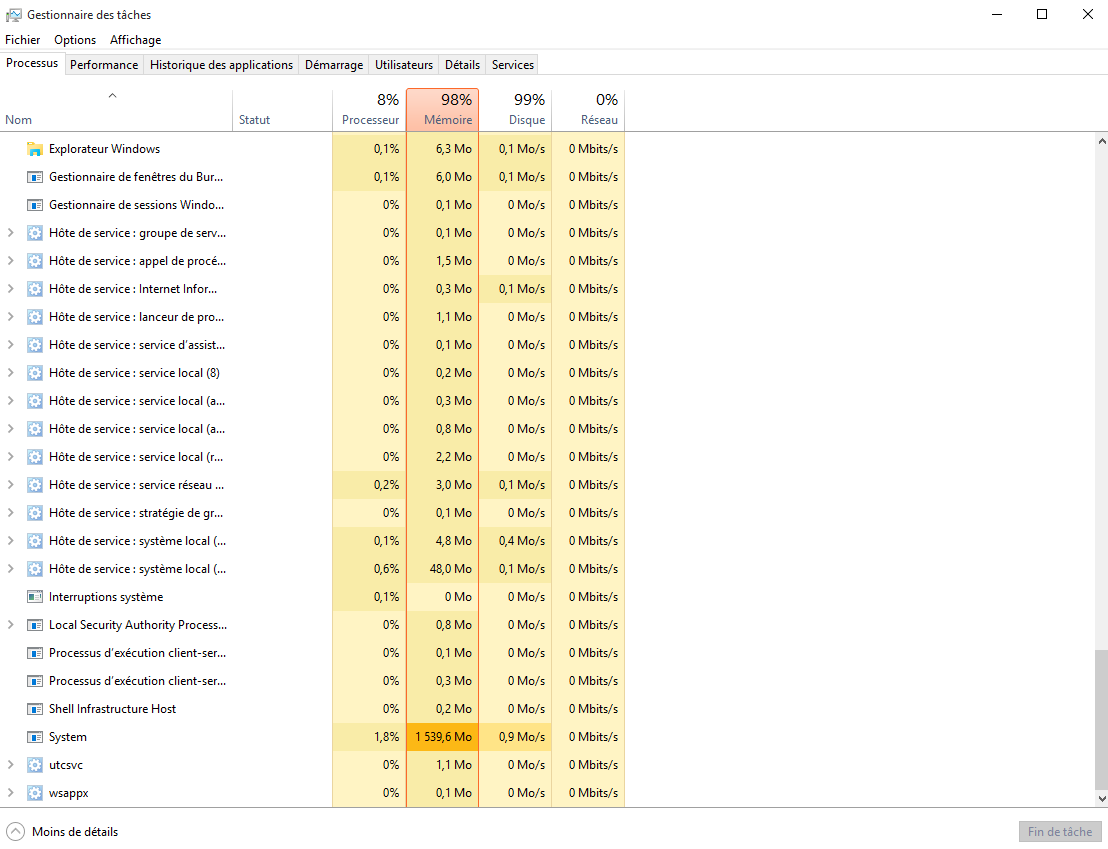
Task: Switch to the Performance tab
Action: (x=104, y=64)
